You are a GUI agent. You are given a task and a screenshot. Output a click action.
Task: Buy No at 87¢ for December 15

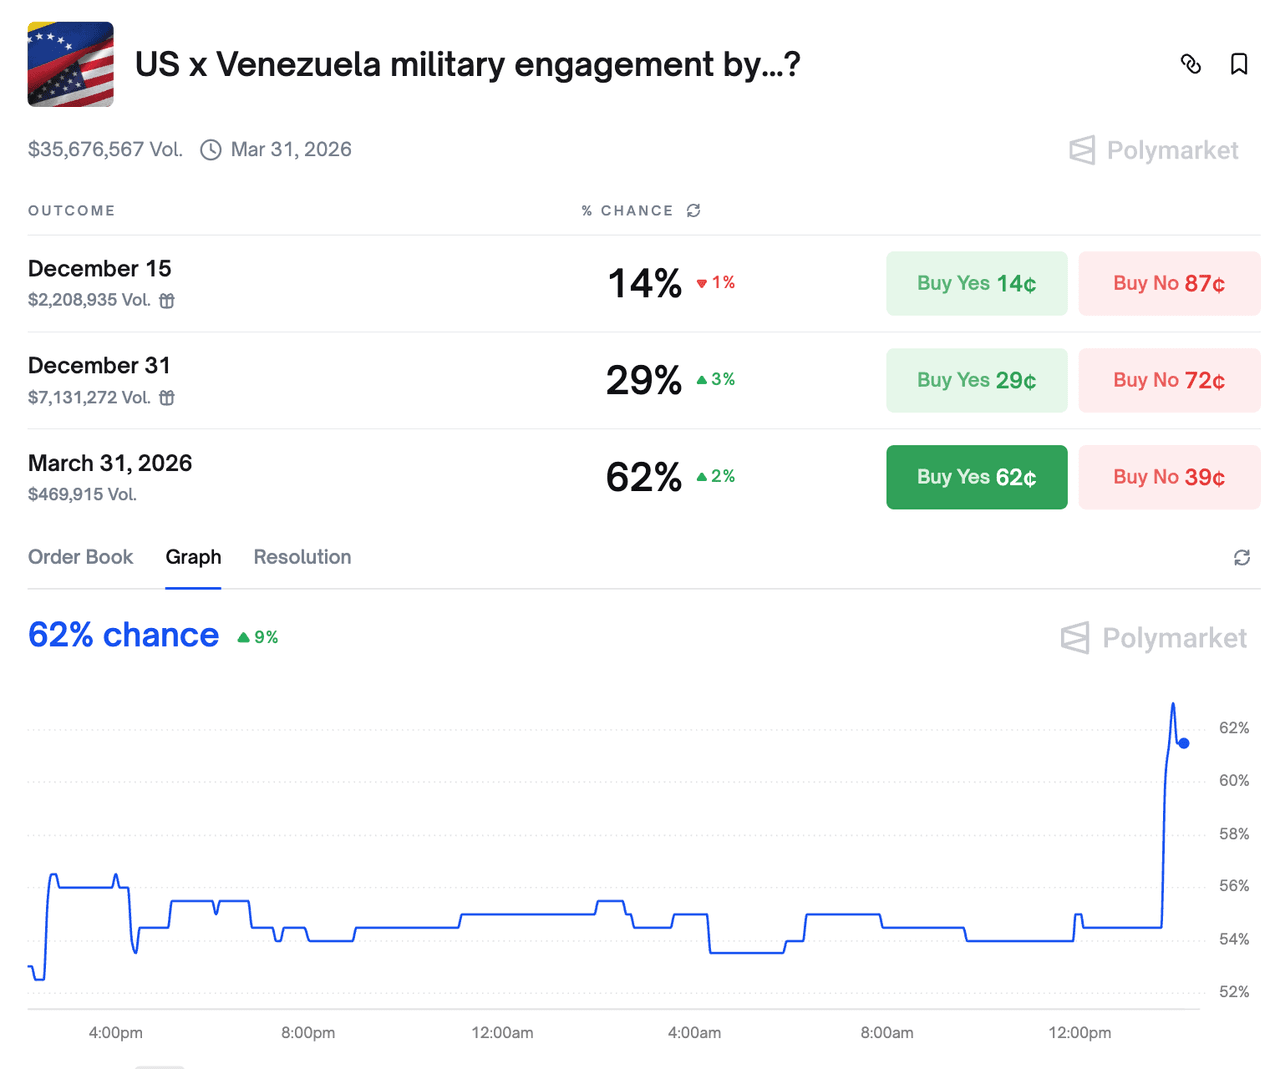point(1168,283)
